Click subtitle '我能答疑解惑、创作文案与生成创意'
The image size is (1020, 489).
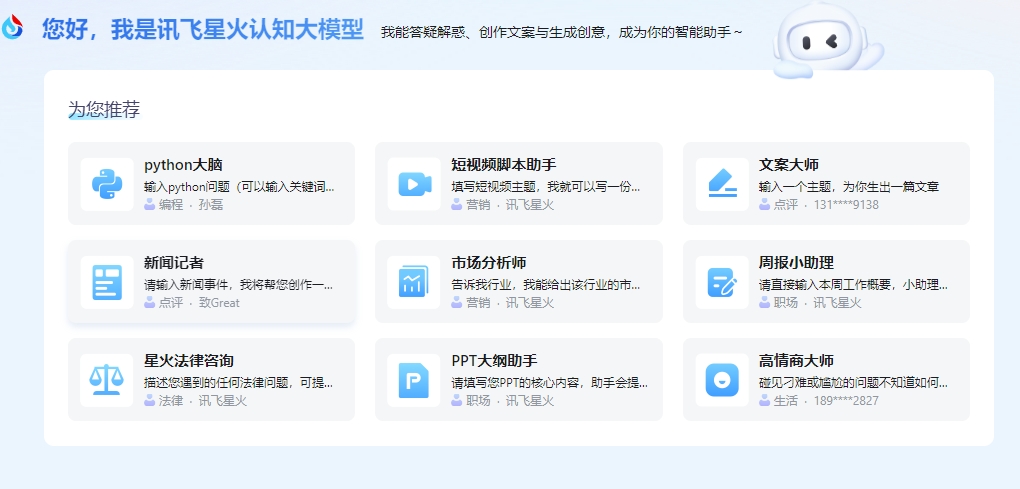pos(493,32)
